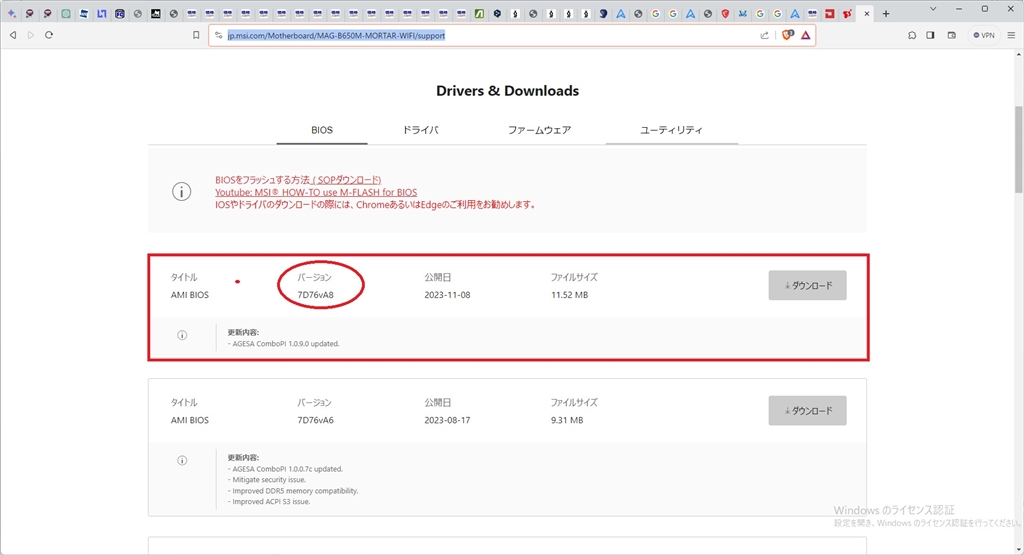Open the Youtube M-FLASH how-to link
Screen dimensions: 1024x555
(316, 192)
